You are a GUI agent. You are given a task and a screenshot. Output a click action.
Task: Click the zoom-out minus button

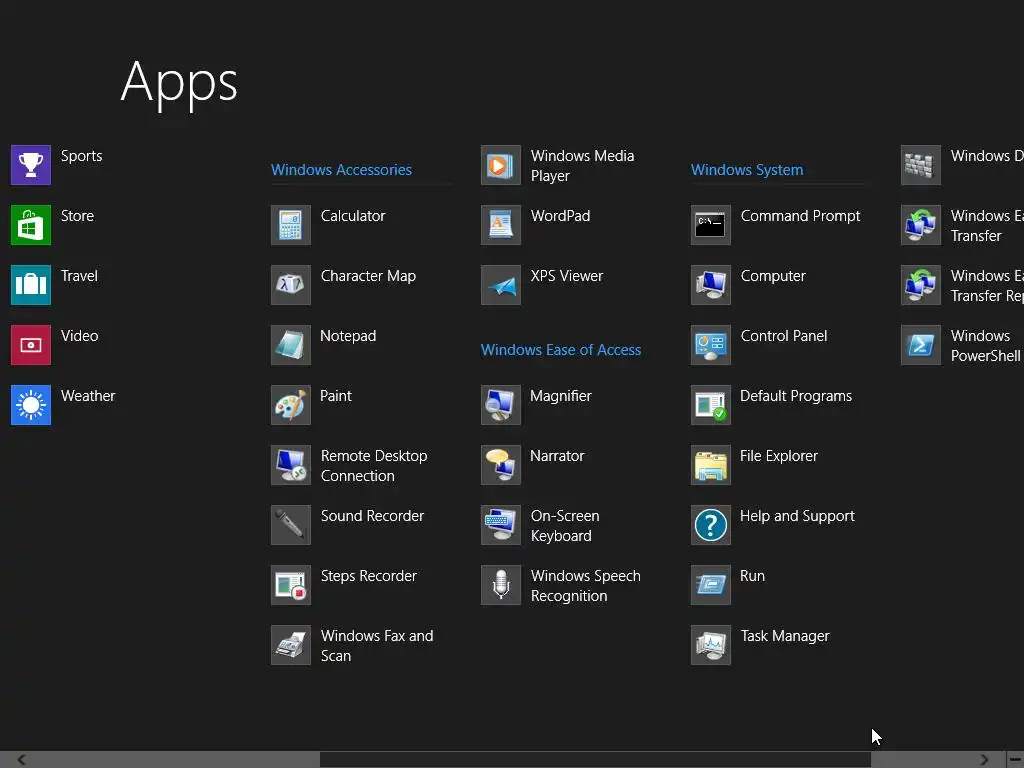1016,760
